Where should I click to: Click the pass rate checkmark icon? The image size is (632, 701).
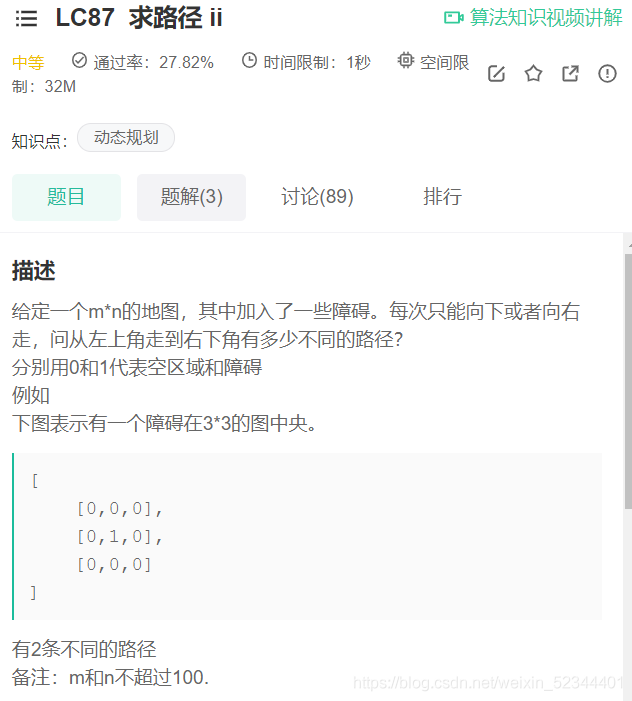[79, 60]
